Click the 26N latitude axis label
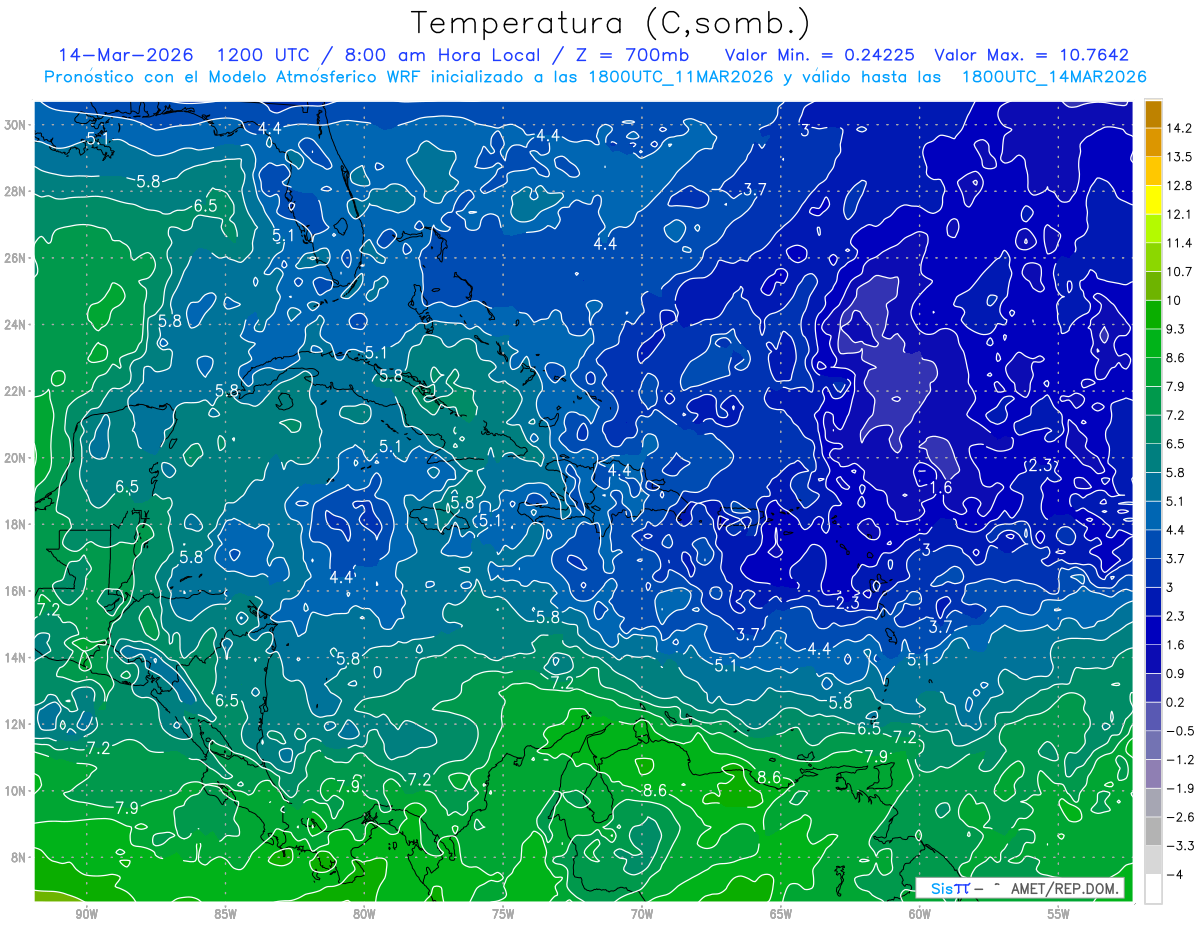Image resolution: width=1200 pixels, height=927 pixels. click(17, 258)
